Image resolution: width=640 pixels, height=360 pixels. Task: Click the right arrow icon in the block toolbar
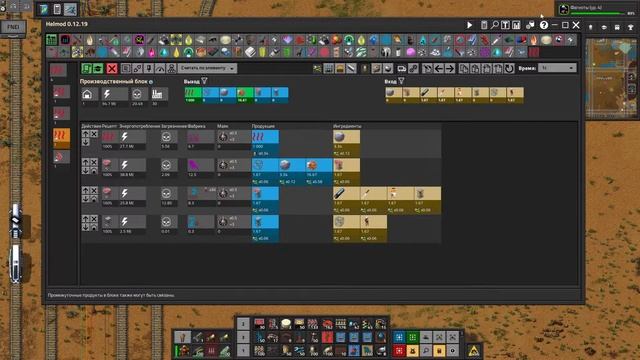(x=449, y=68)
